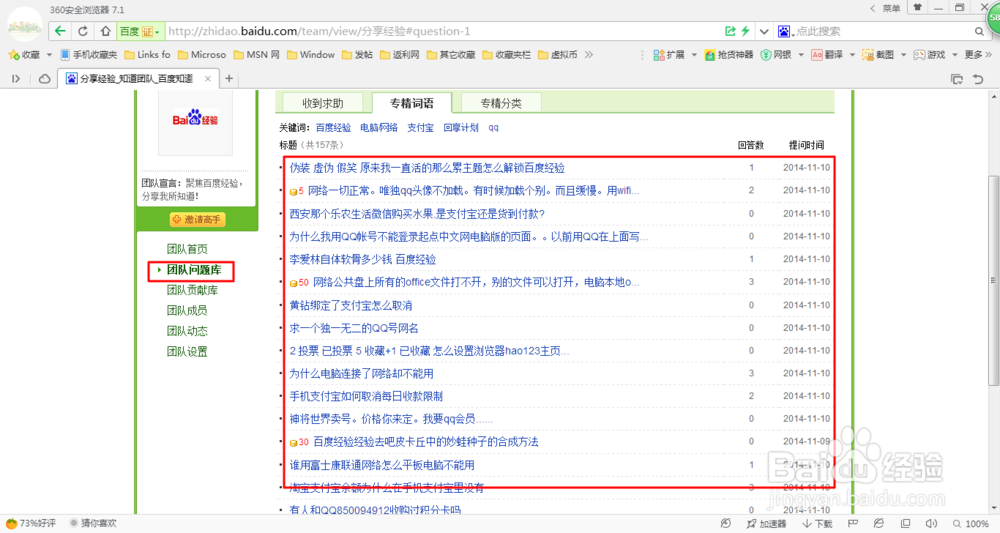
Task: Expand the 收藏 favorites dropdown arrow
Action: click(x=49, y=55)
